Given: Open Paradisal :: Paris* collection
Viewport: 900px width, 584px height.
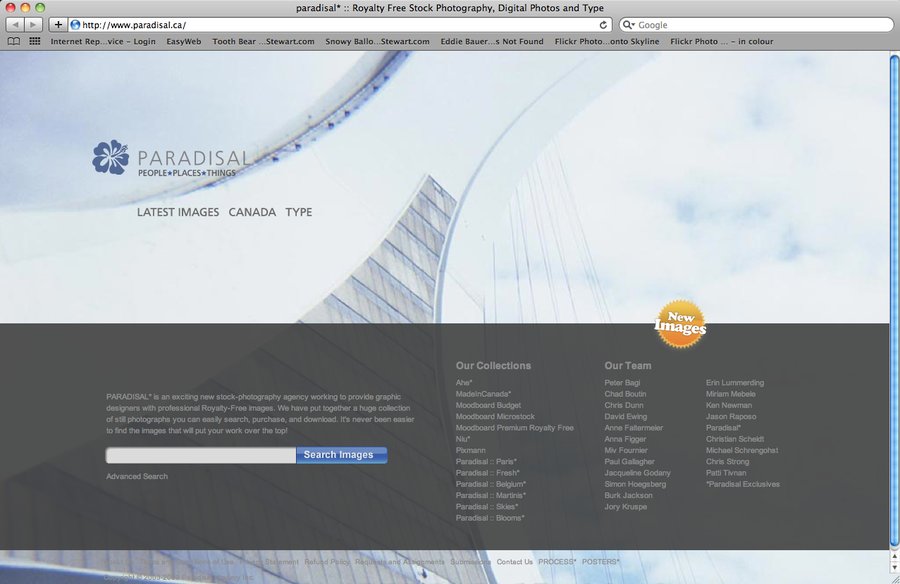Looking at the screenshot, I should (x=486, y=462).
